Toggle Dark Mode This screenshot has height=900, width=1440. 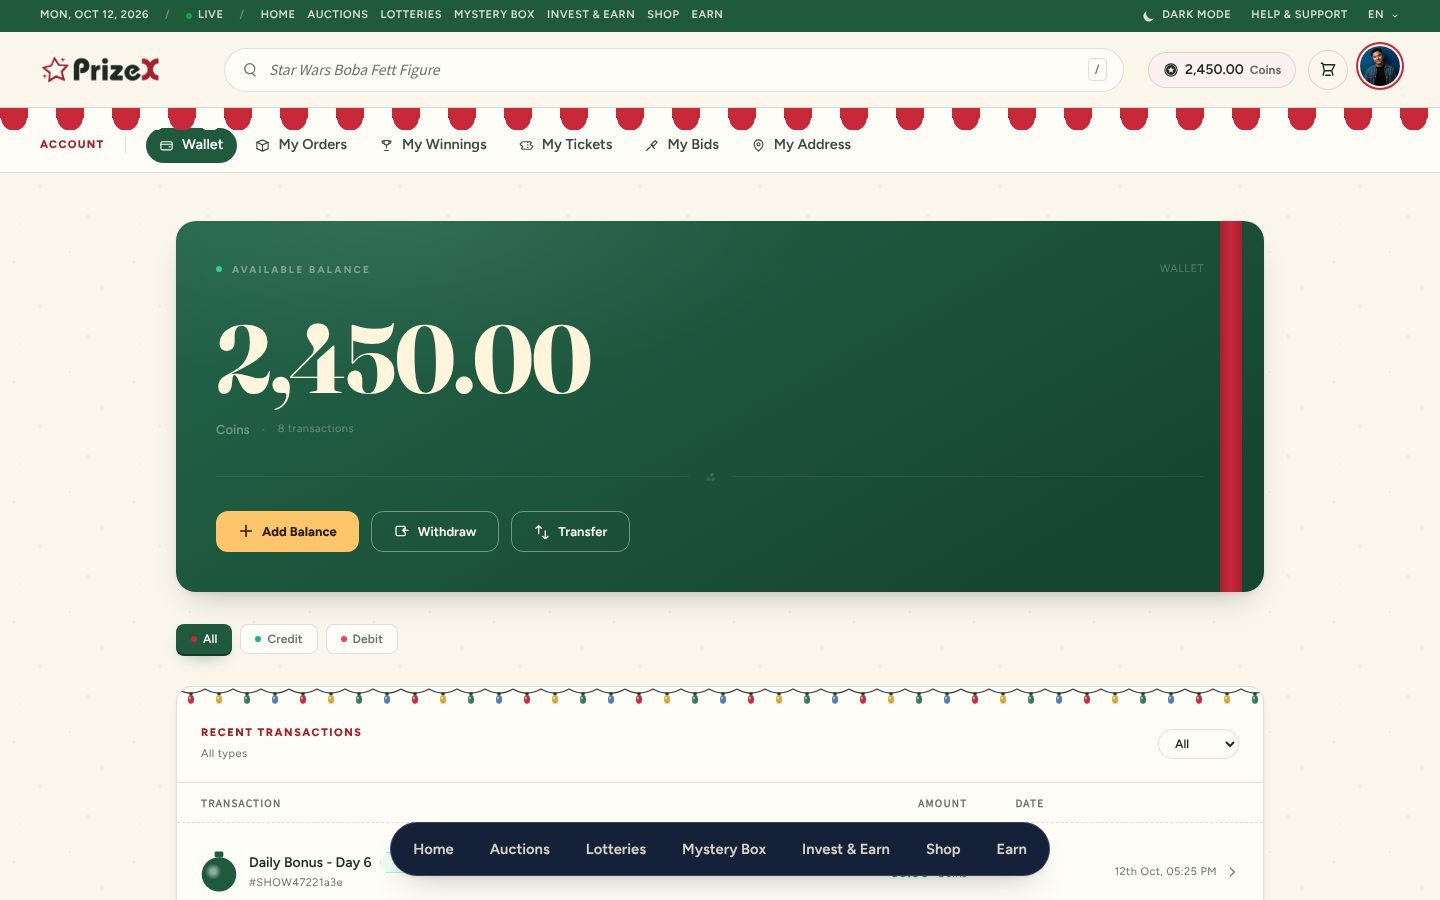tap(1186, 15)
